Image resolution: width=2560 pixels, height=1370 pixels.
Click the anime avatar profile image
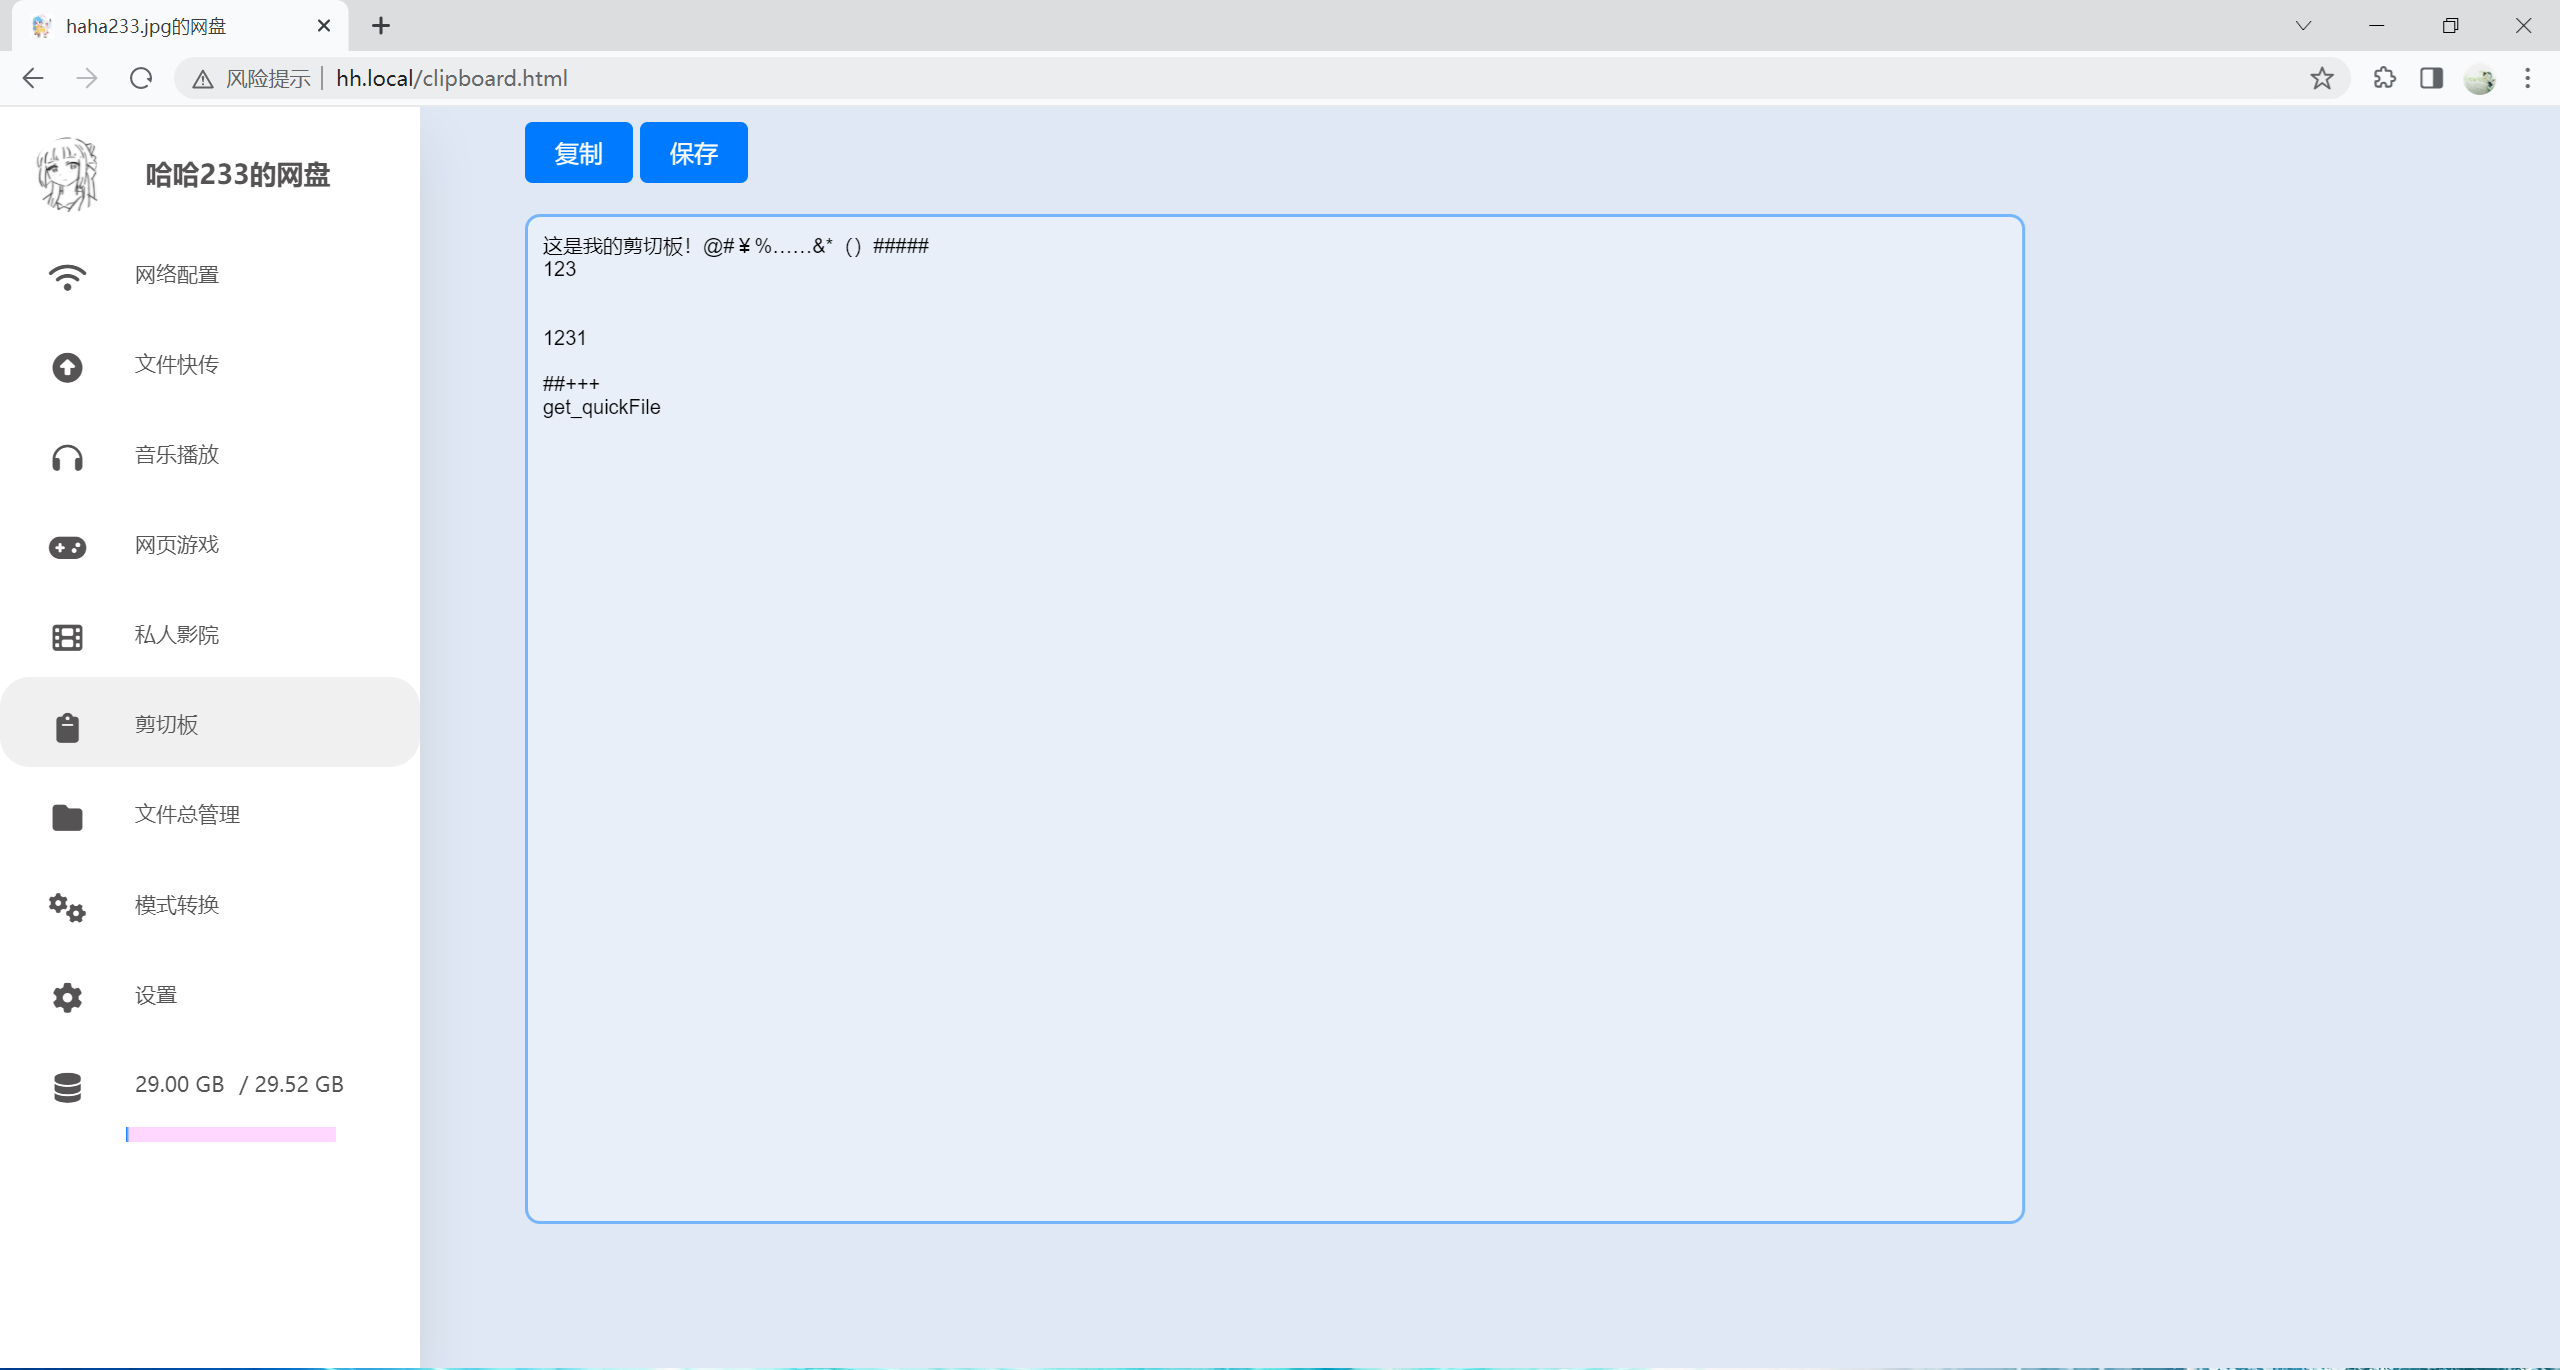[67, 174]
